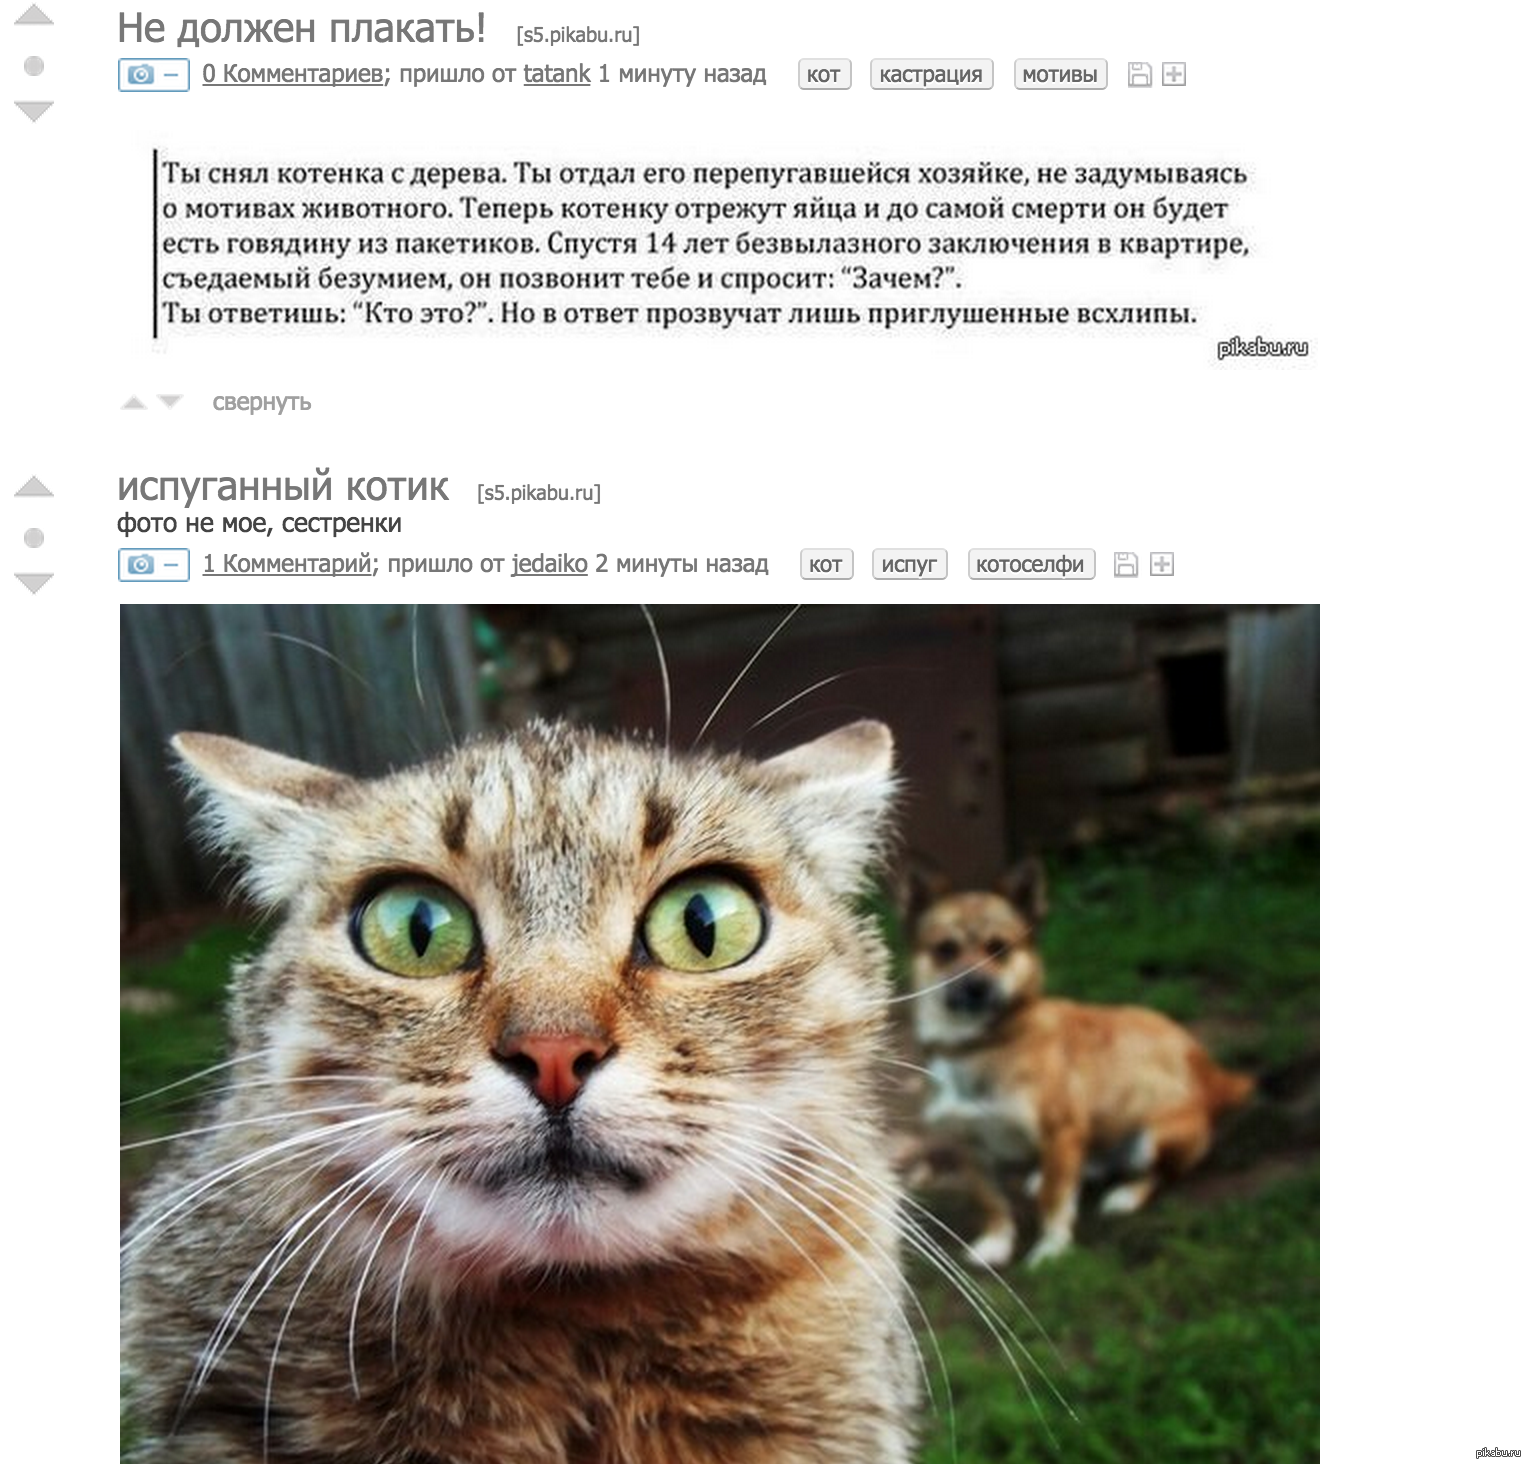Image resolution: width=1526 pixels, height=1464 pixels.
Task: Toggle image preview button of first post
Action: (154, 75)
